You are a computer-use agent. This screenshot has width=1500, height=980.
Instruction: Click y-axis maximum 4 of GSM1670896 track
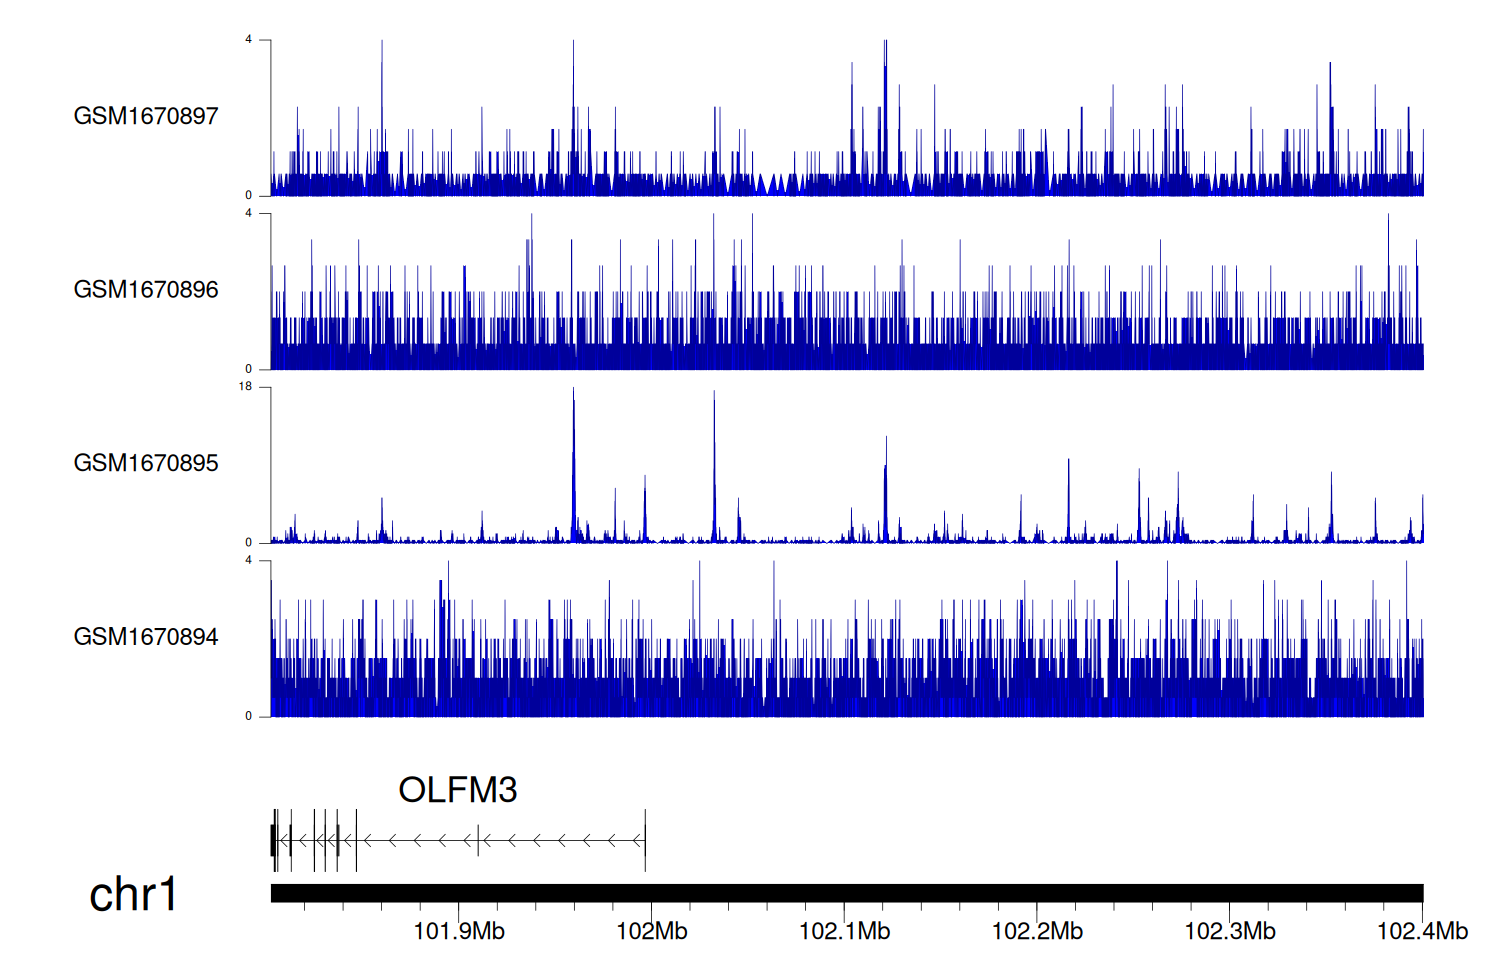pos(248,213)
